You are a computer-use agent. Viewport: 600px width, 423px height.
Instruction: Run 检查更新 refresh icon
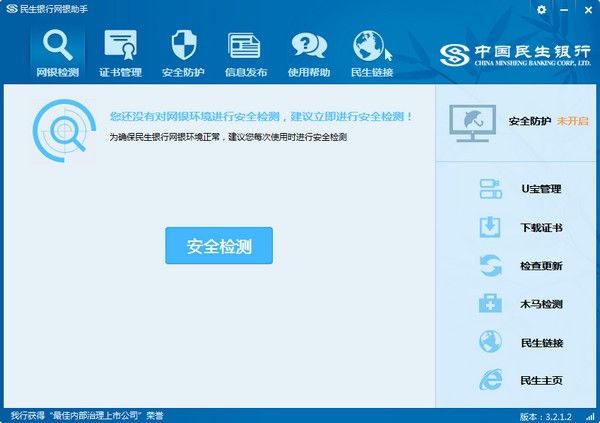(491, 266)
